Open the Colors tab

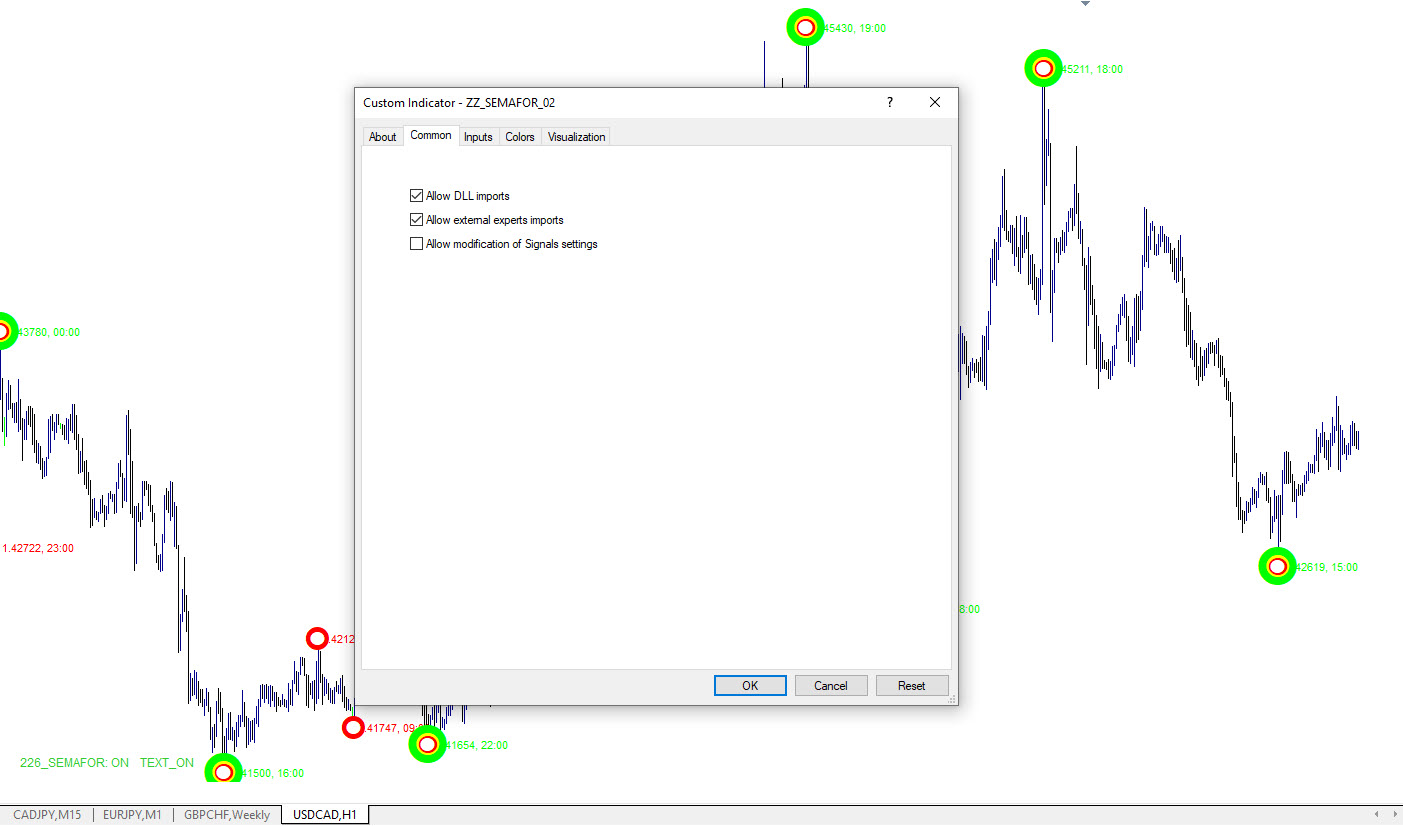tap(520, 137)
